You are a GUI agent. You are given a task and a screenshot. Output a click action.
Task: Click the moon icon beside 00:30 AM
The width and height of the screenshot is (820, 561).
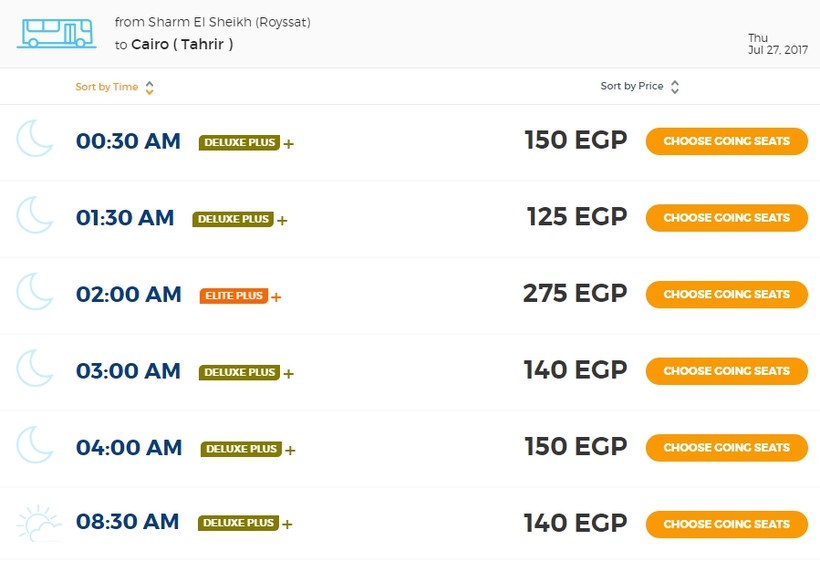click(x=35, y=139)
